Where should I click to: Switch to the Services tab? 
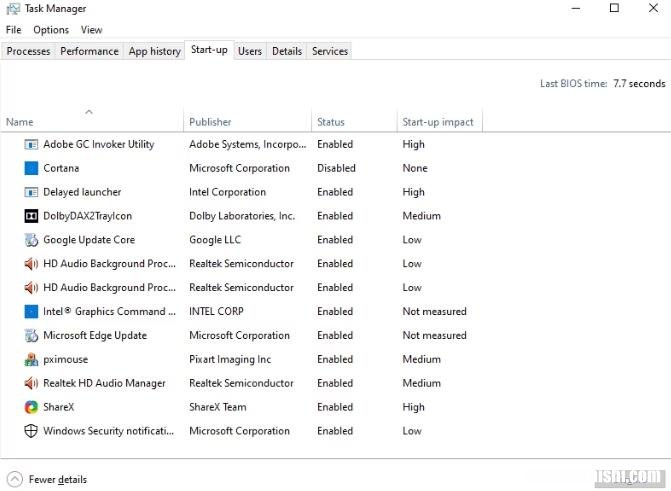pyautogui.click(x=330, y=51)
